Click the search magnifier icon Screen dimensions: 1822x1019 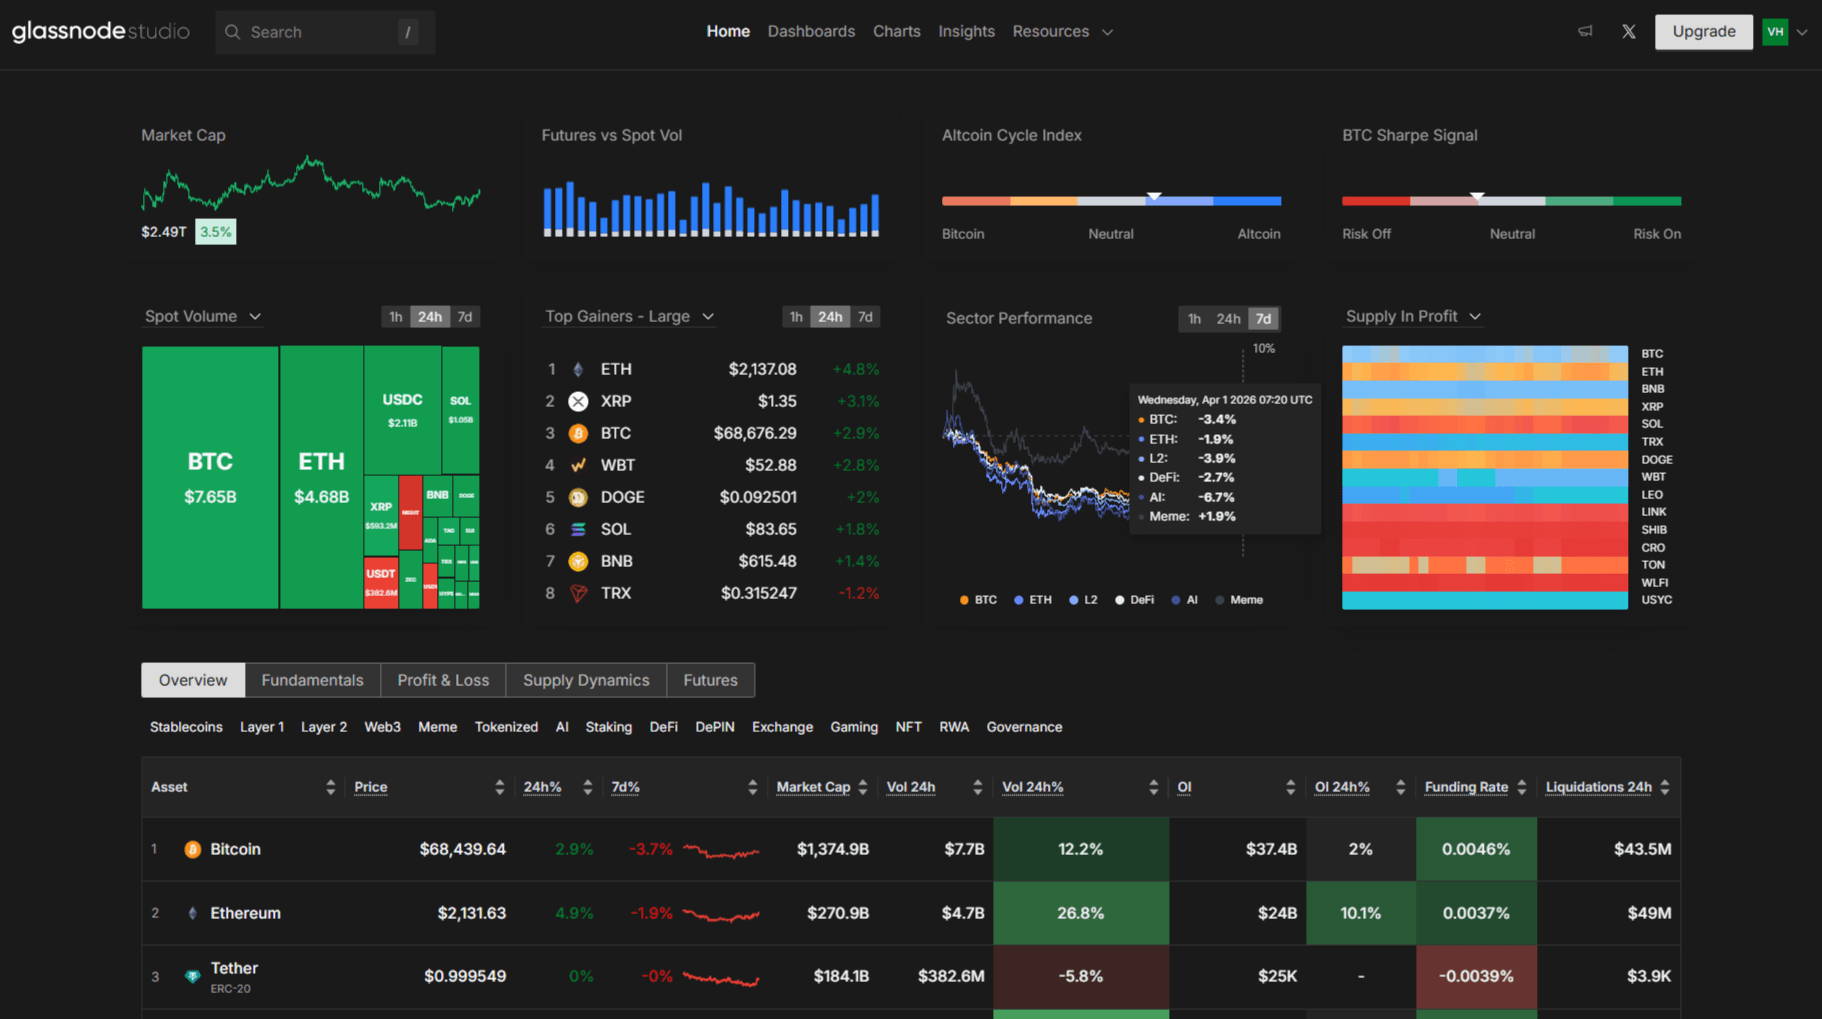point(232,31)
